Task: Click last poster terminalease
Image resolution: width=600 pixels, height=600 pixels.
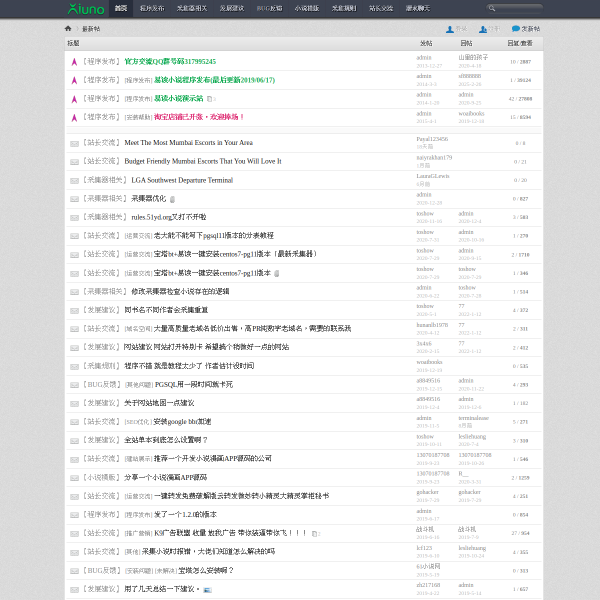Action: click(x=473, y=418)
